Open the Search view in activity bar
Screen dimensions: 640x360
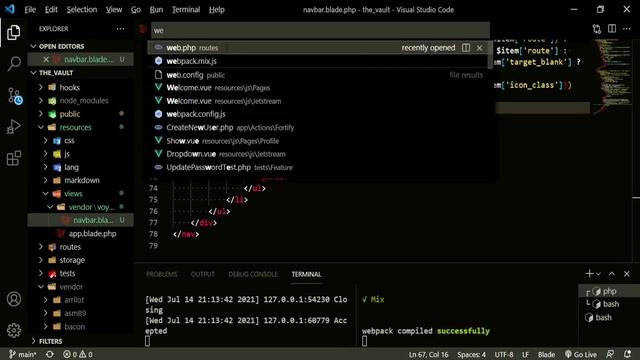tap(14, 64)
